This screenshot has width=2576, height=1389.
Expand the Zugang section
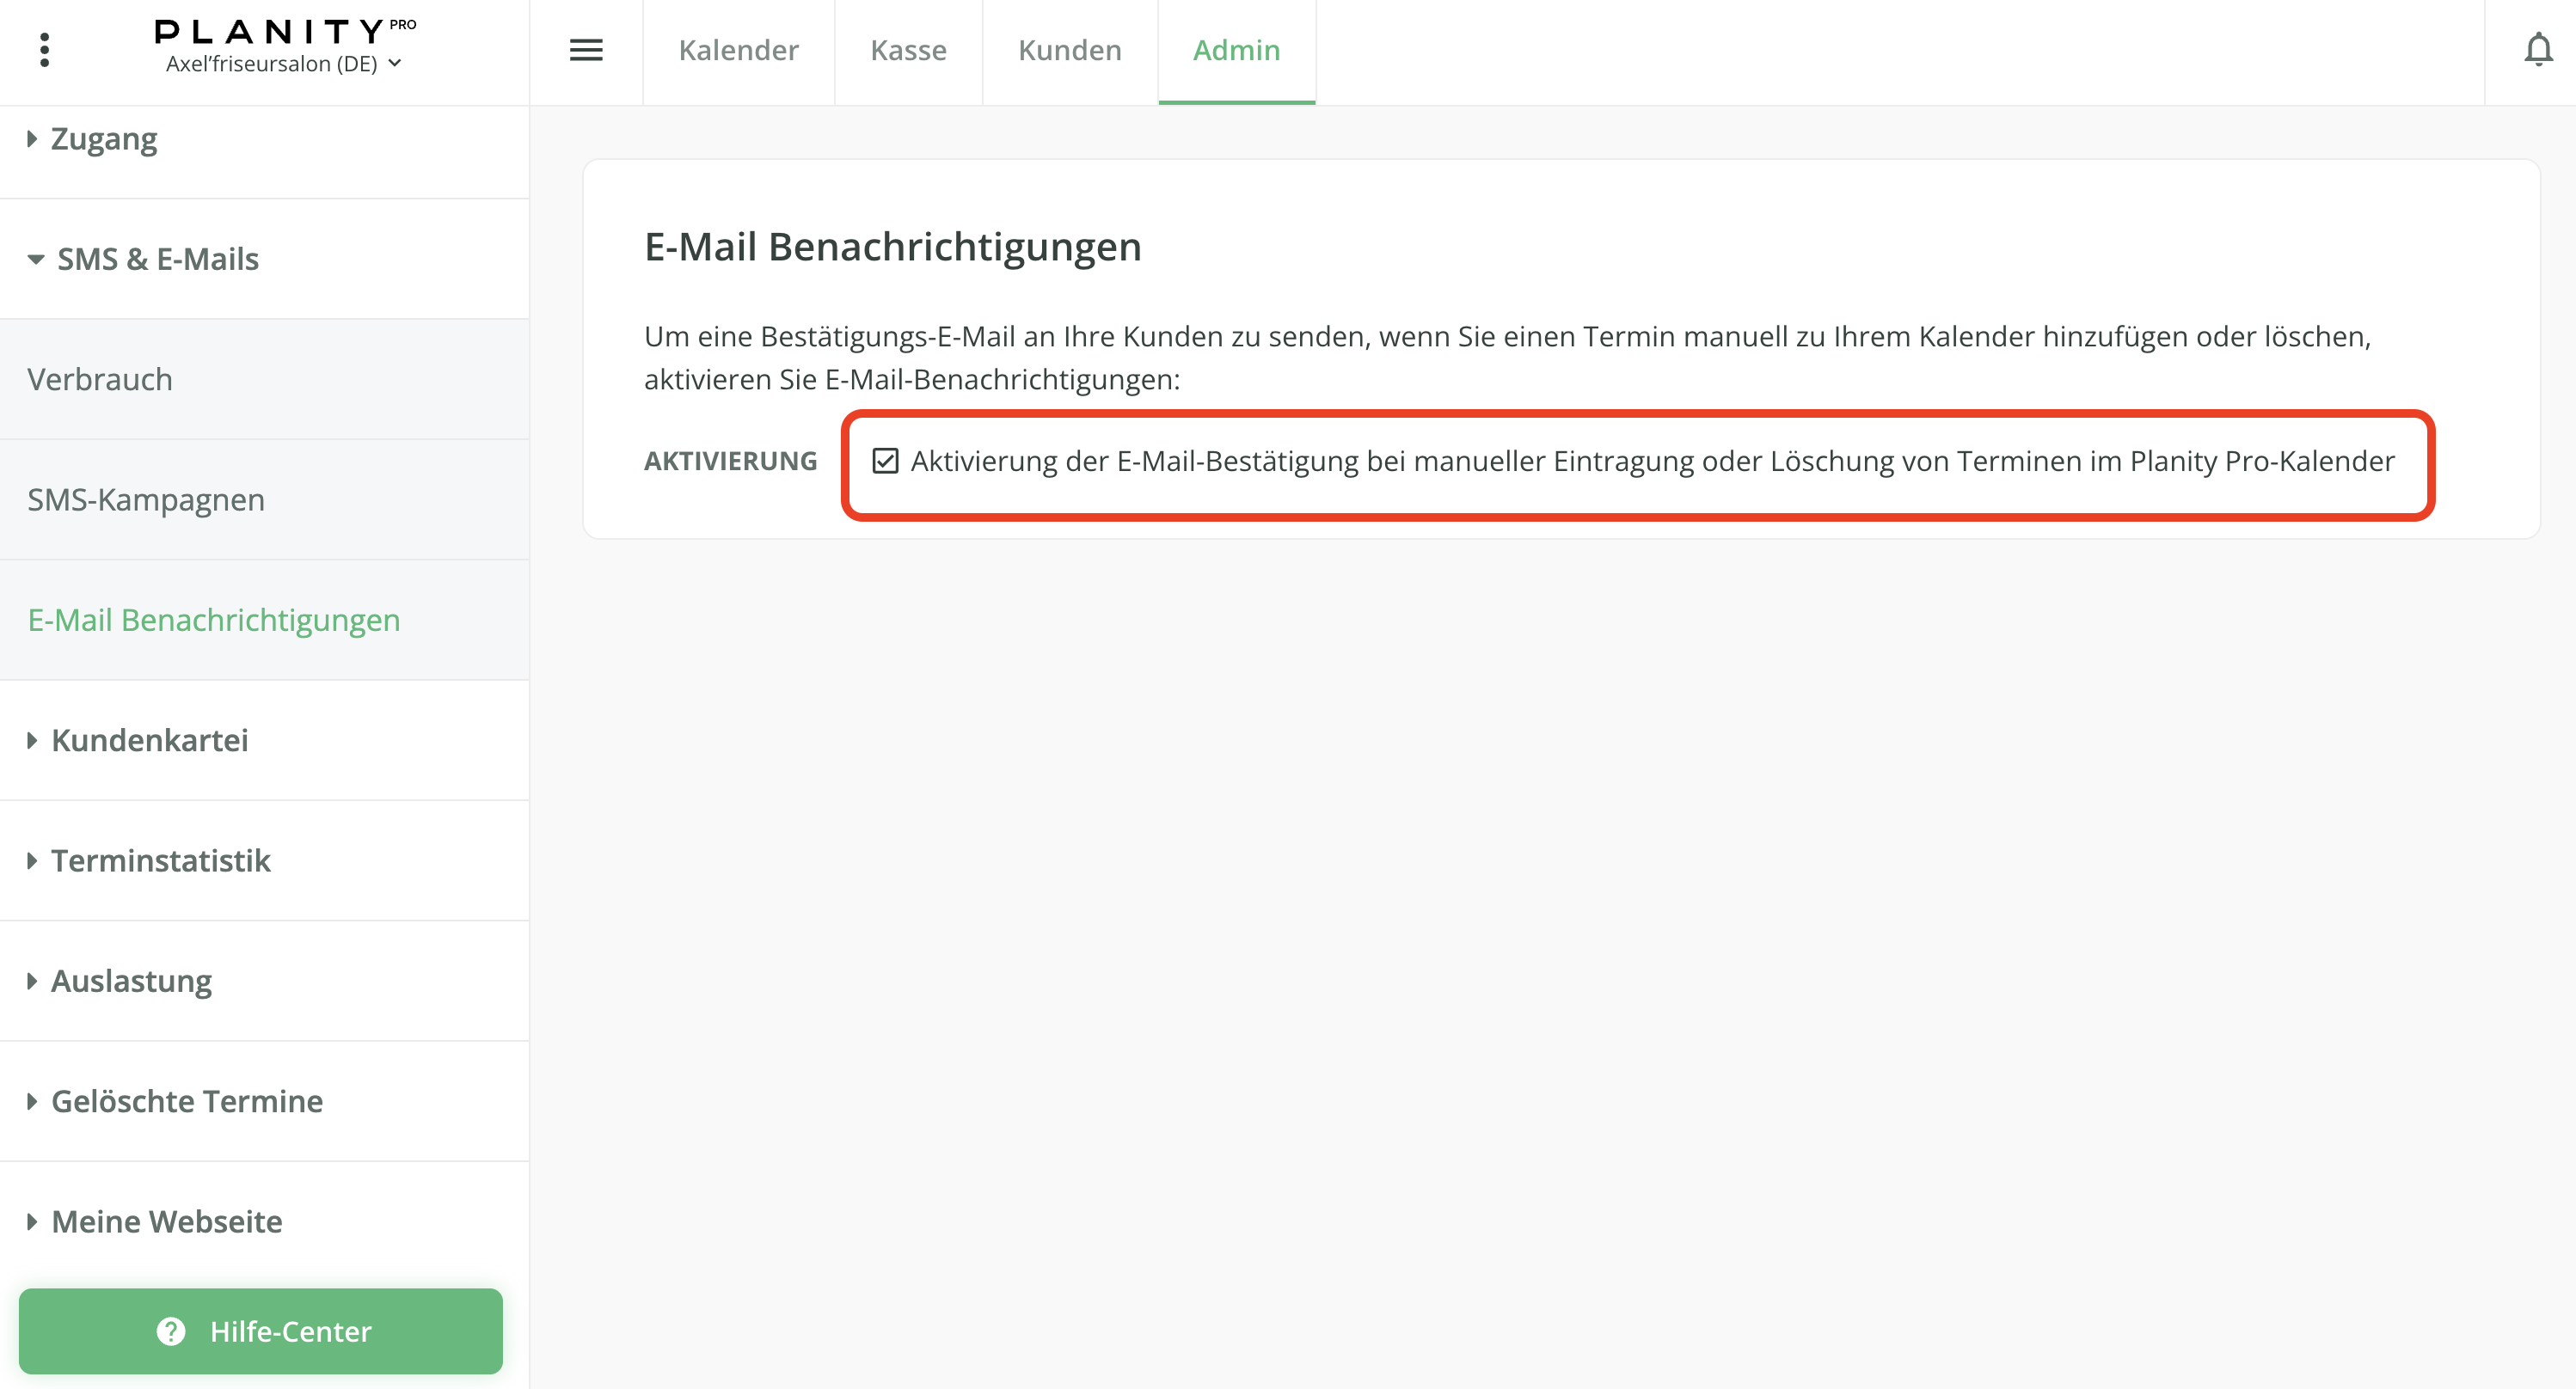click(x=104, y=139)
